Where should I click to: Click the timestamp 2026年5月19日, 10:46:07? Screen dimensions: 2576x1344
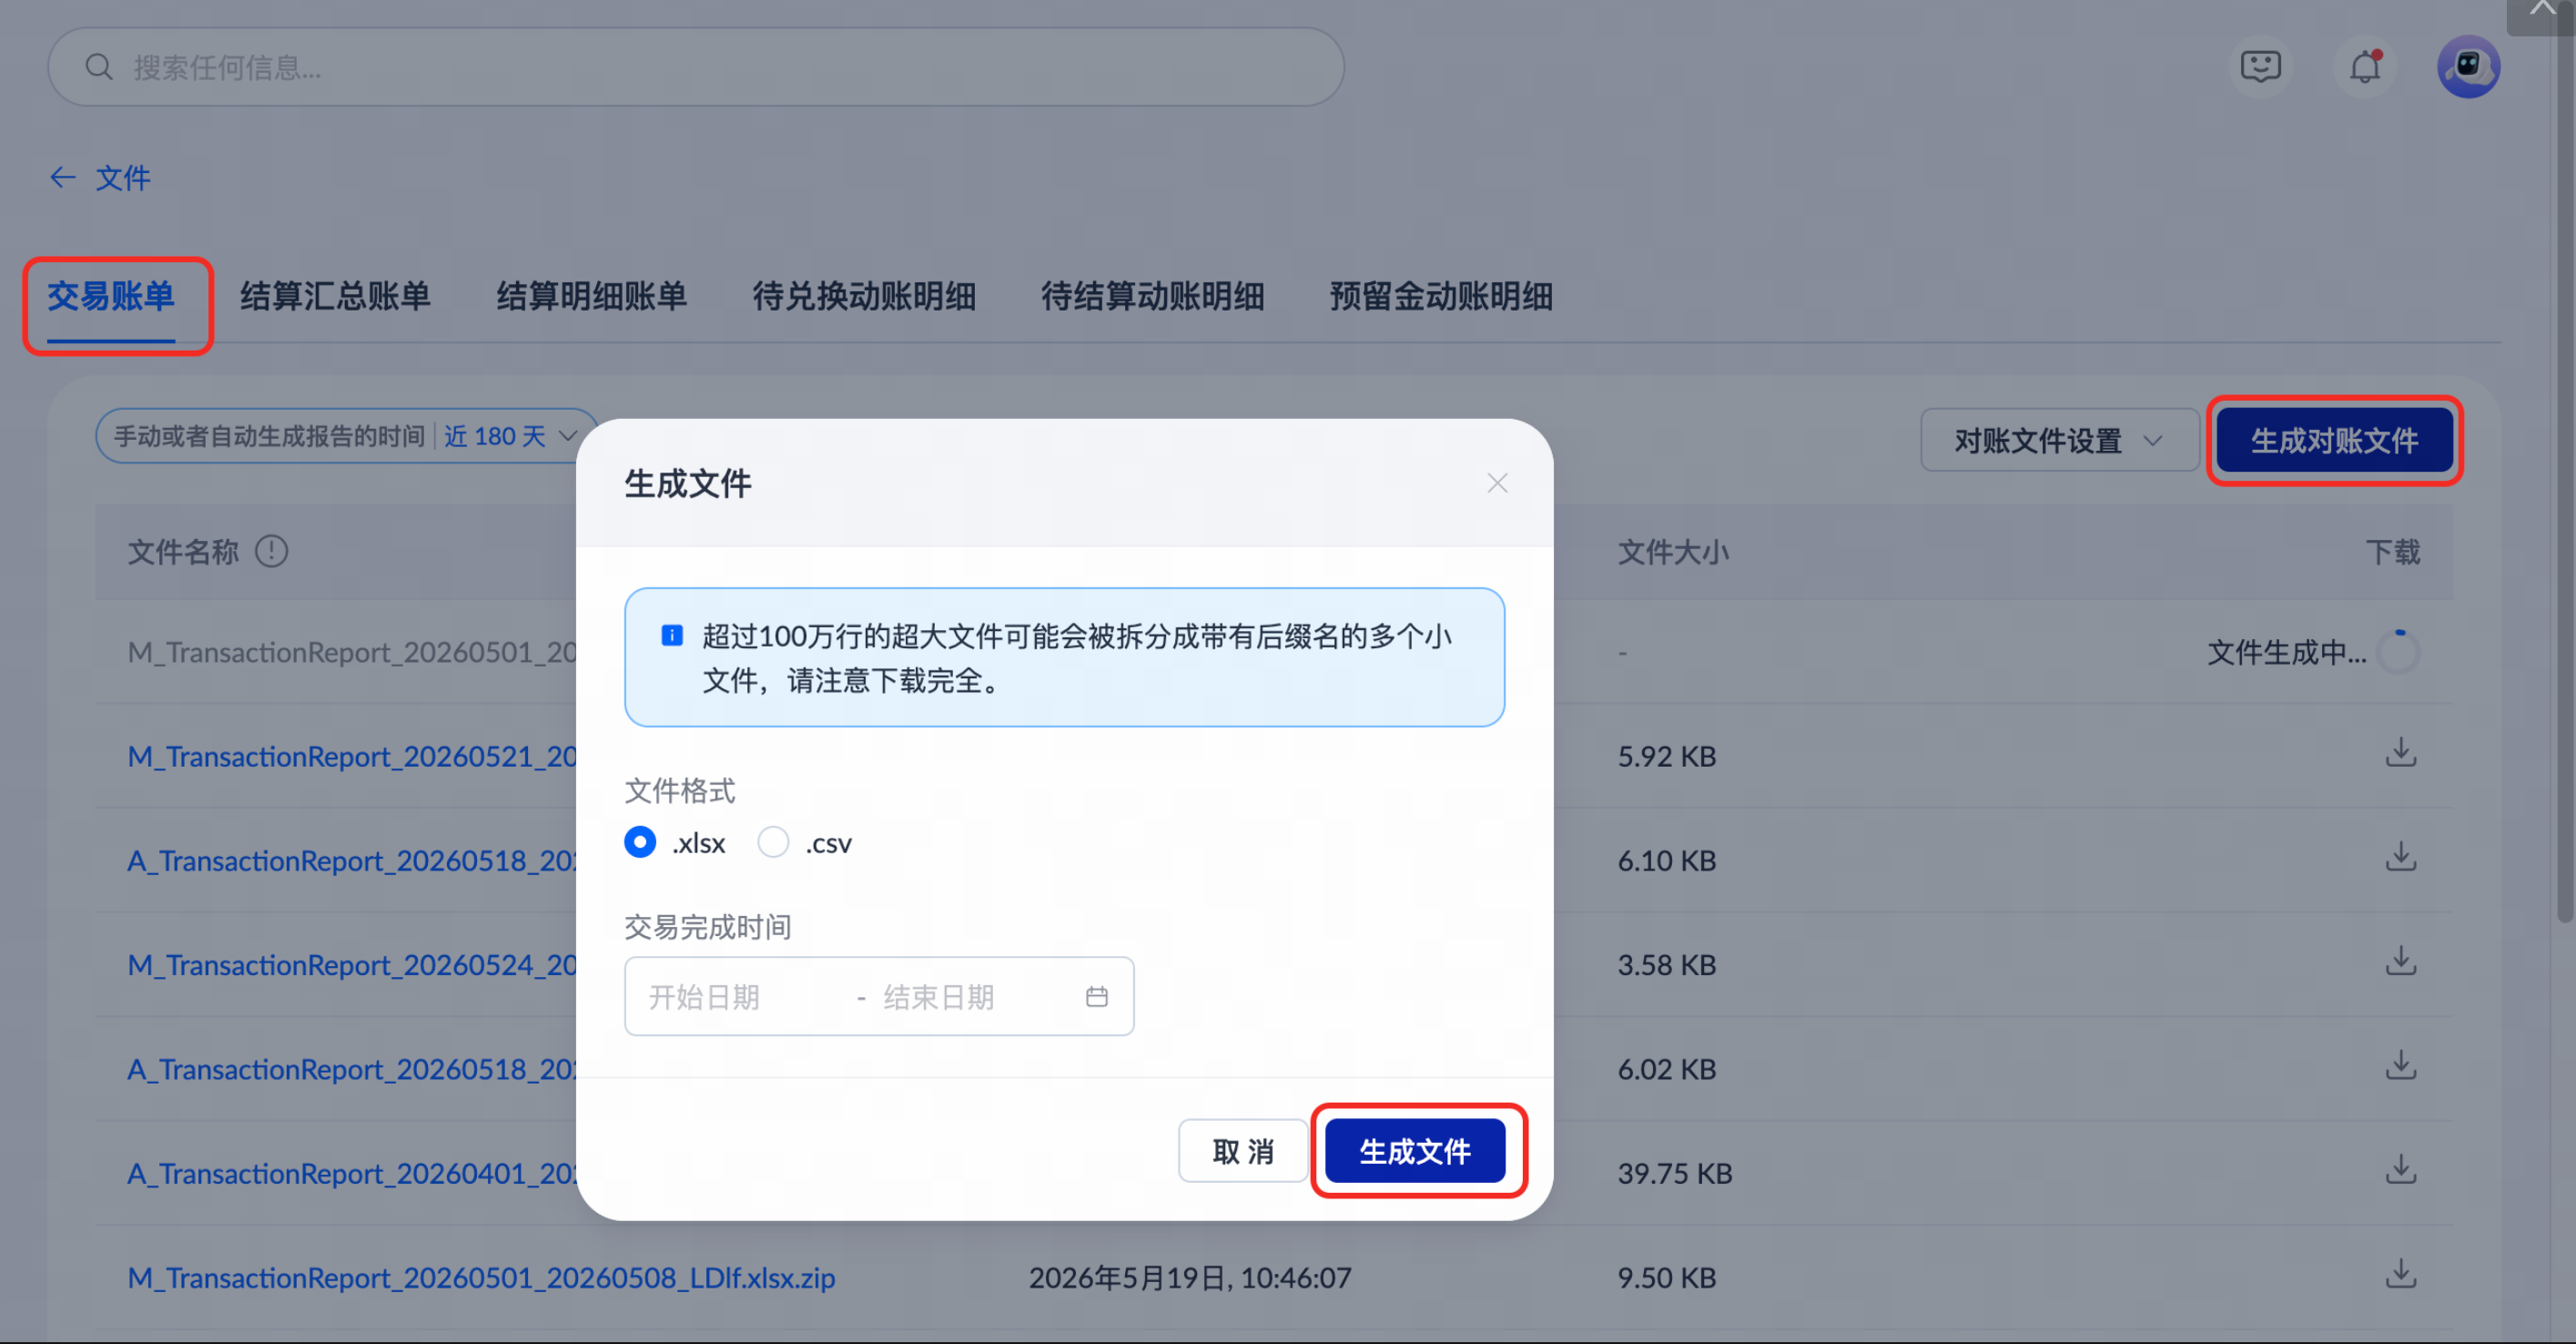(x=1190, y=1277)
